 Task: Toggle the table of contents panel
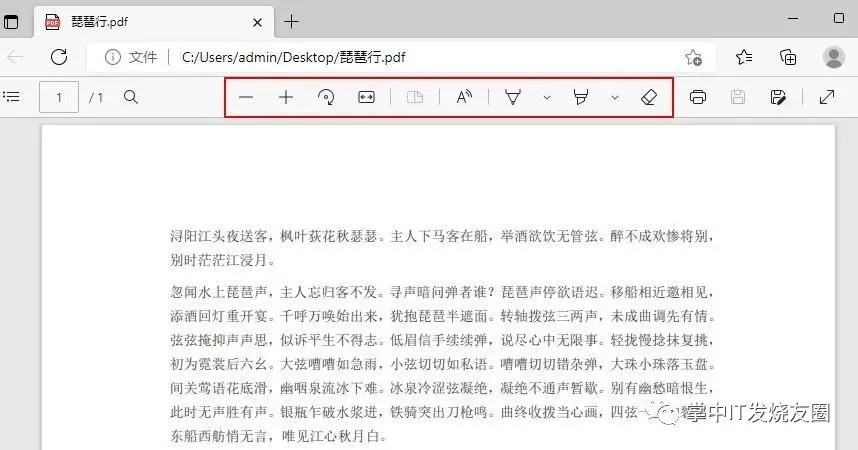(11, 97)
